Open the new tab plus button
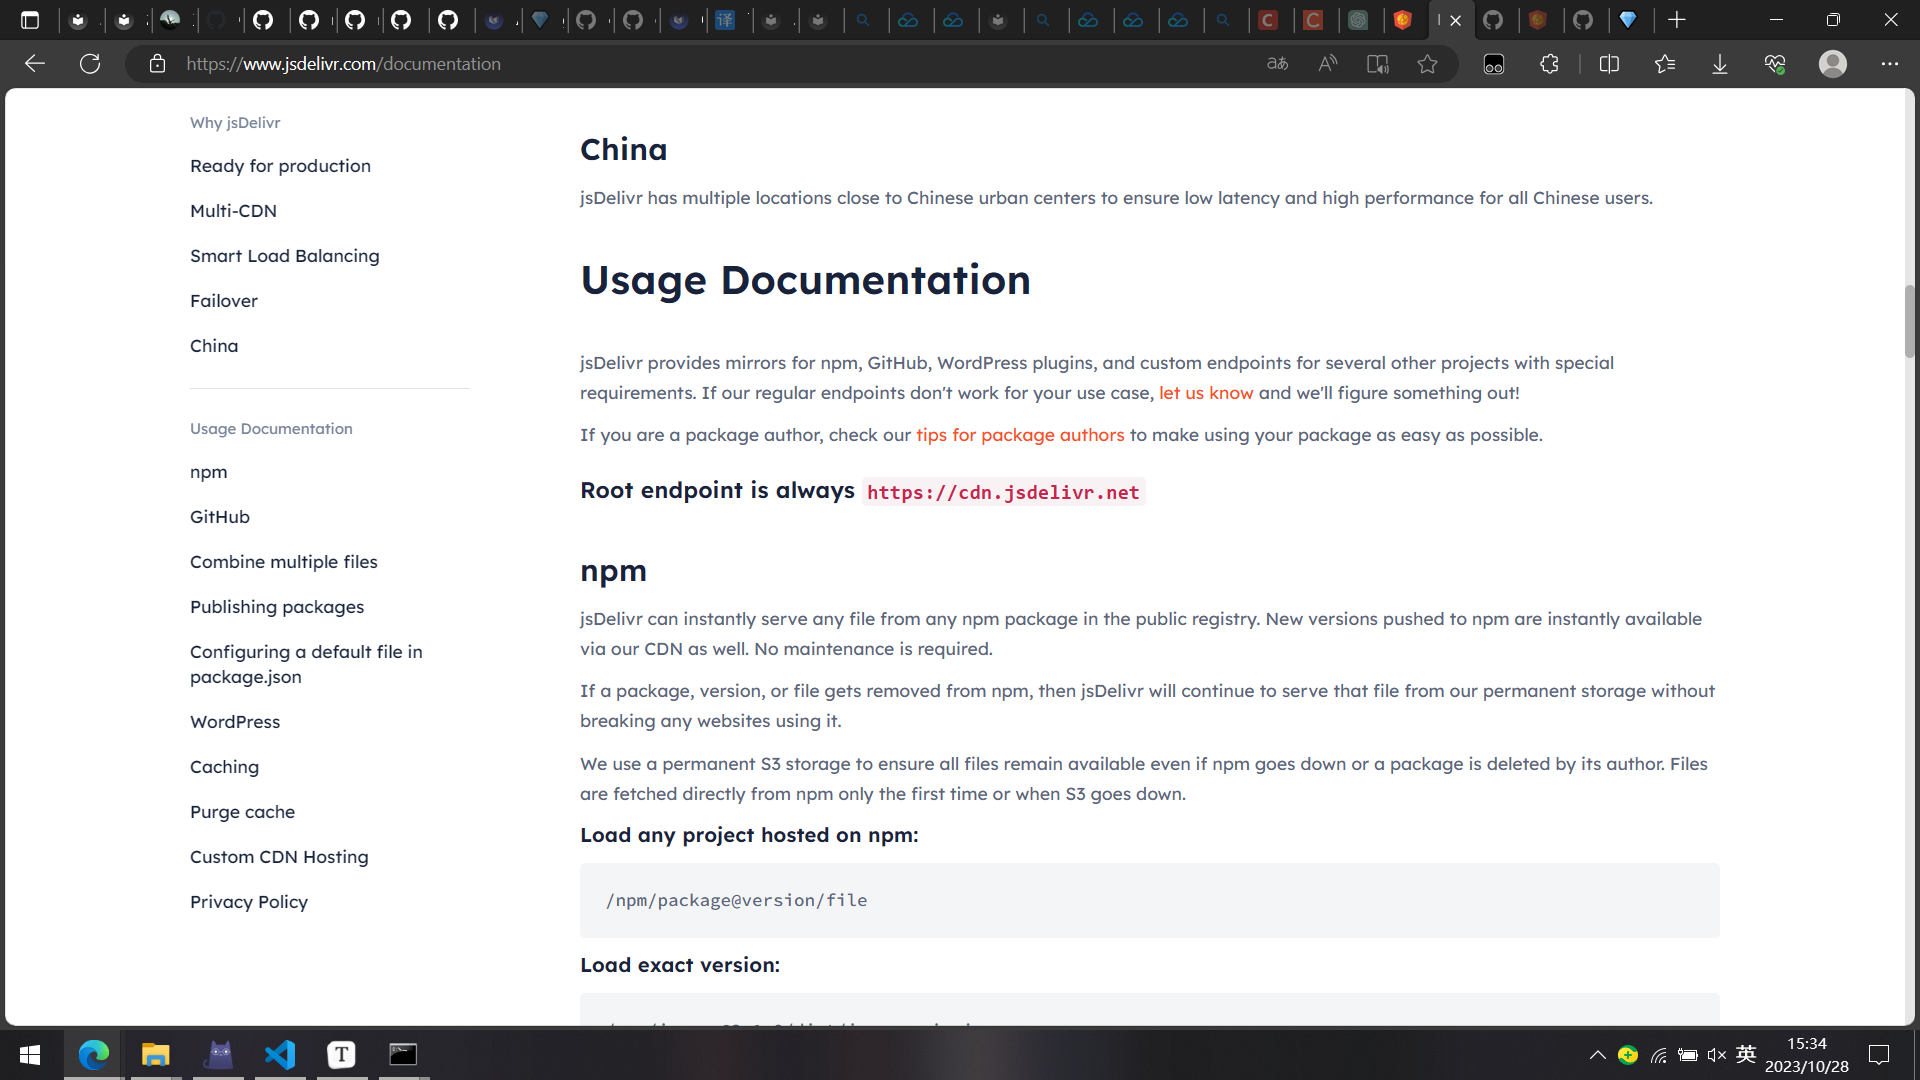1920x1080 pixels. tap(1677, 20)
